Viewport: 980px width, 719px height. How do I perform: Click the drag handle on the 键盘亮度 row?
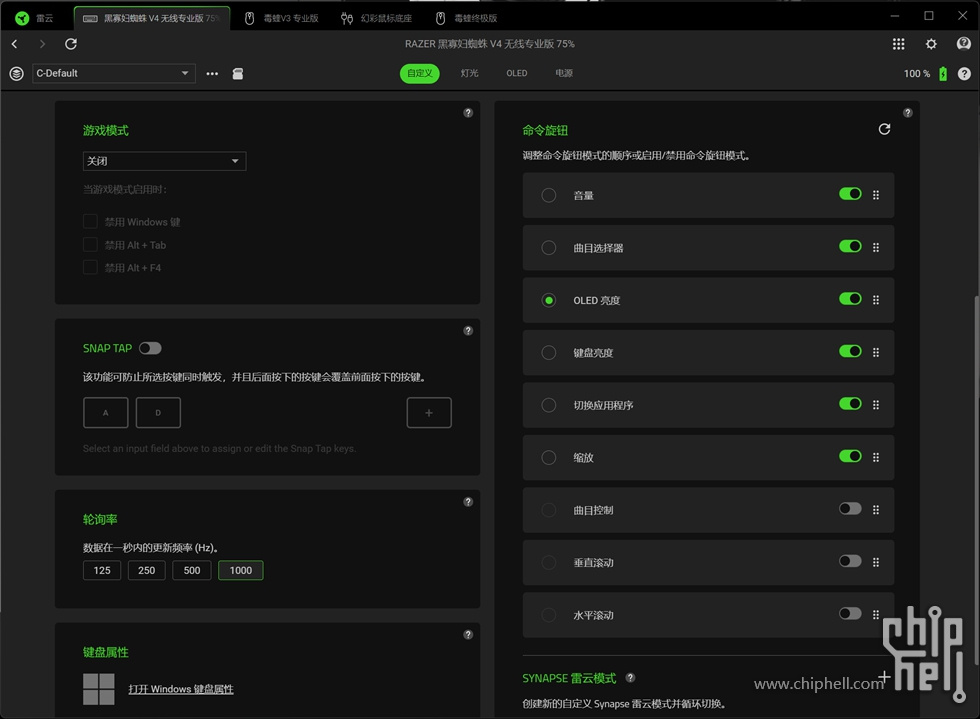876,353
